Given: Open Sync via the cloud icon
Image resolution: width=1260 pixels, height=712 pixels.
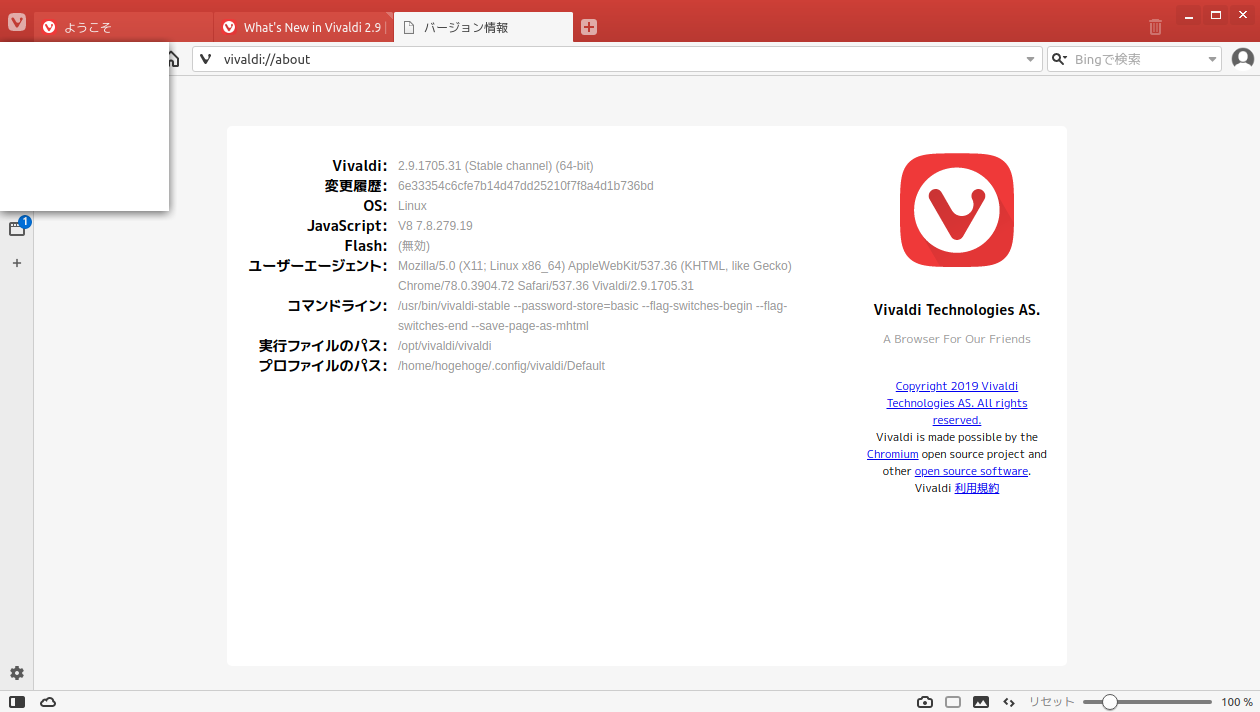Looking at the screenshot, I should tap(48, 702).
